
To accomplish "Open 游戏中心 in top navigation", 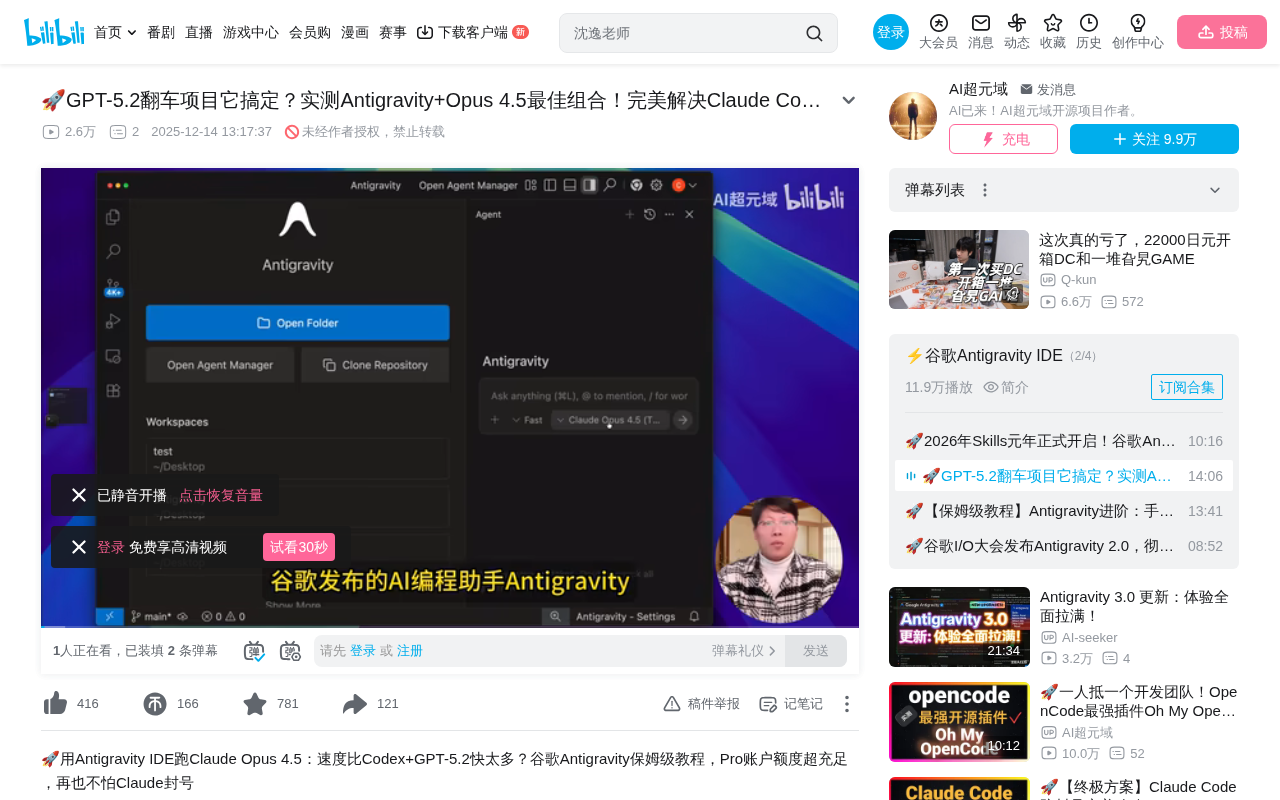I will (251, 32).
